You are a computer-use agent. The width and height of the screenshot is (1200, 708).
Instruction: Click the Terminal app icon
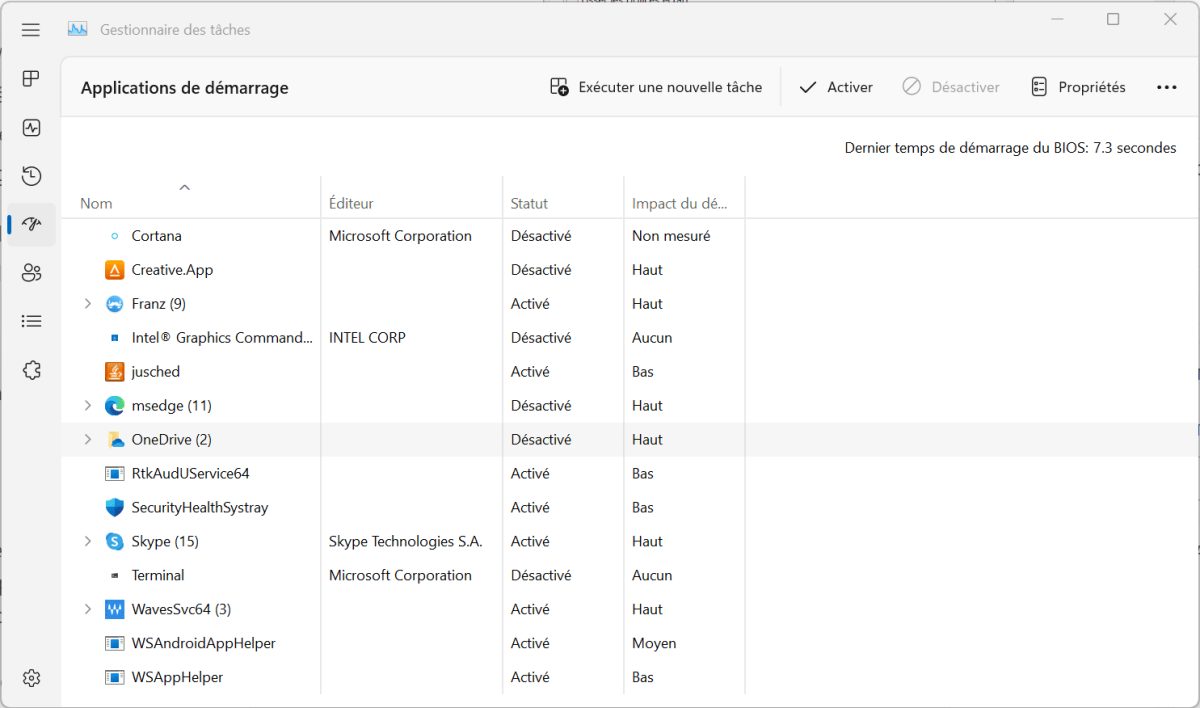(x=114, y=576)
